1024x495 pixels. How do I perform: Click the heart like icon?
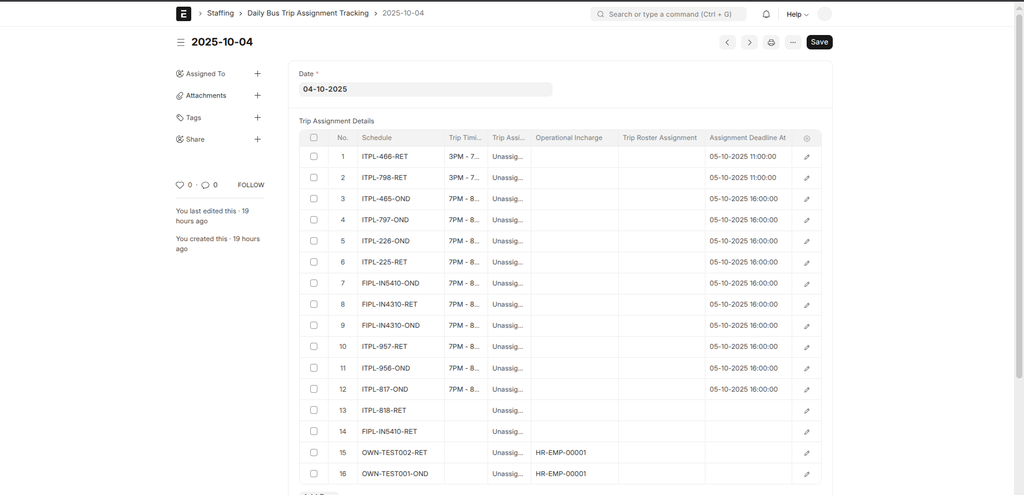180,185
